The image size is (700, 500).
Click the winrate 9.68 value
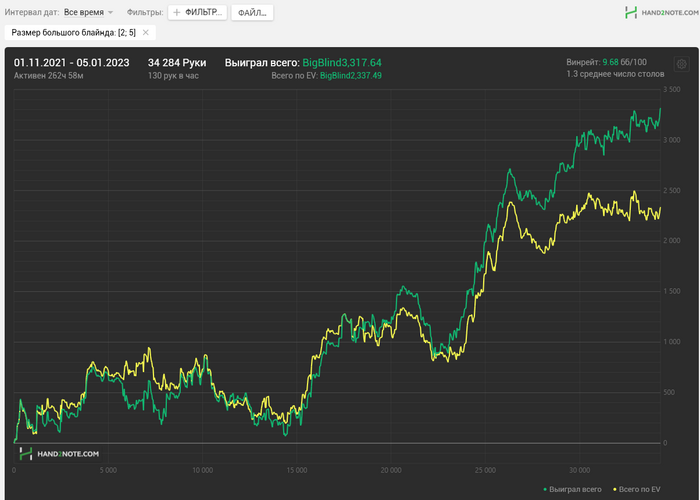[609, 62]
